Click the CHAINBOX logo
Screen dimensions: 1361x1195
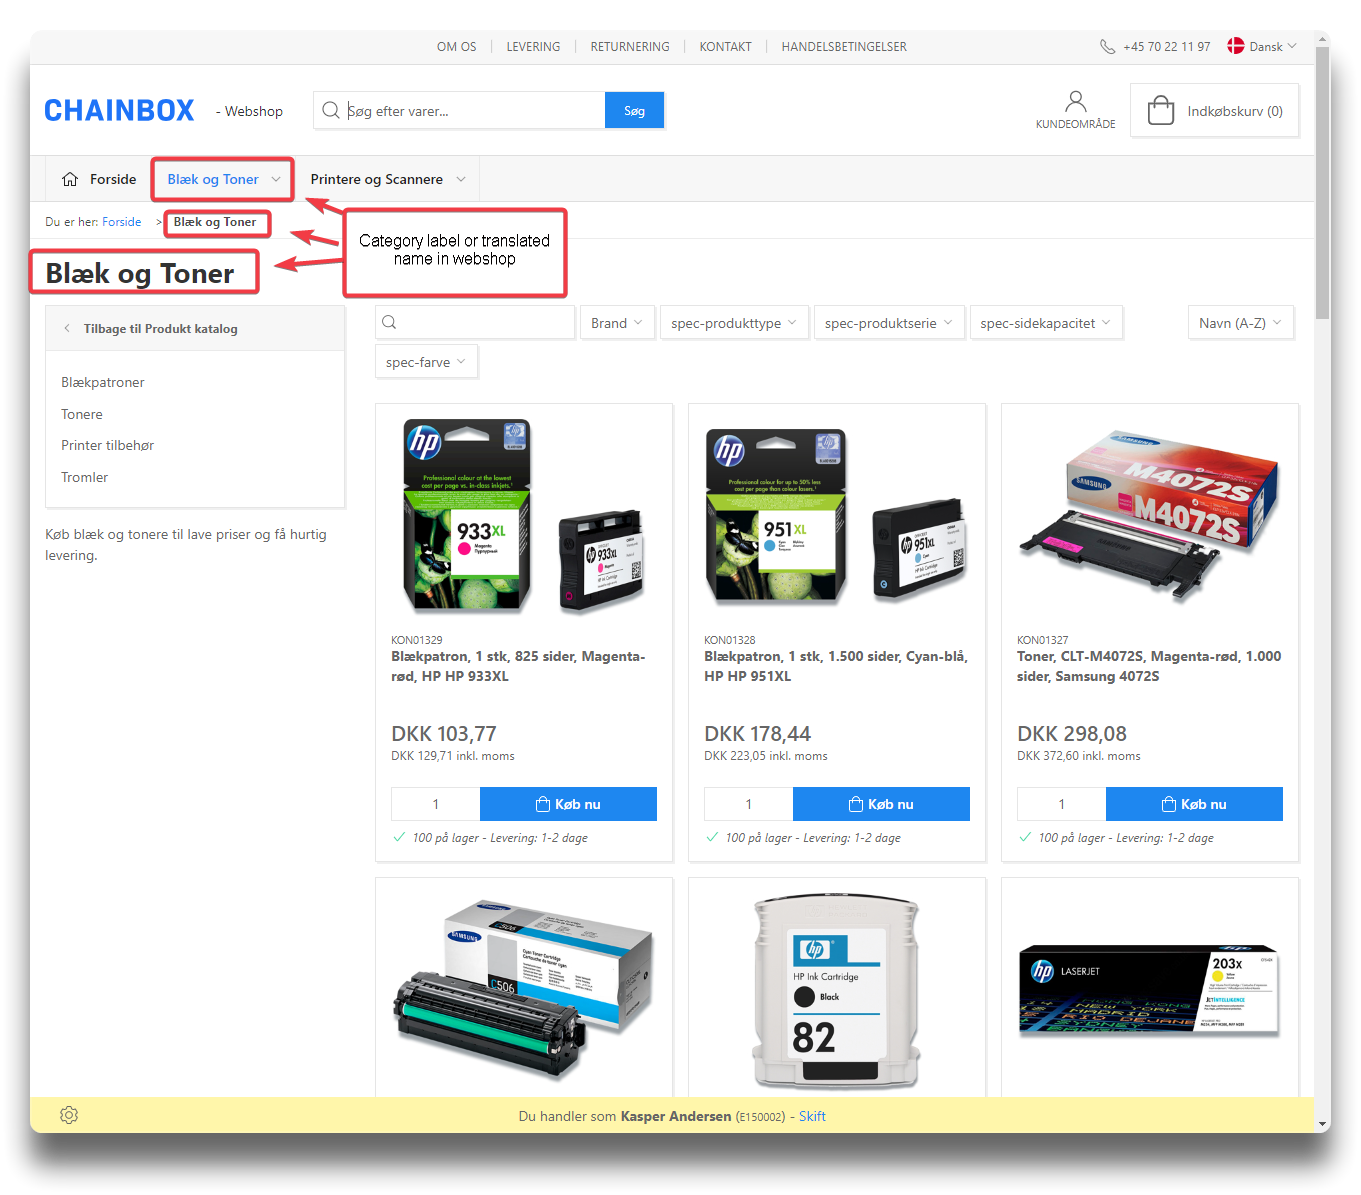point(119,111)
